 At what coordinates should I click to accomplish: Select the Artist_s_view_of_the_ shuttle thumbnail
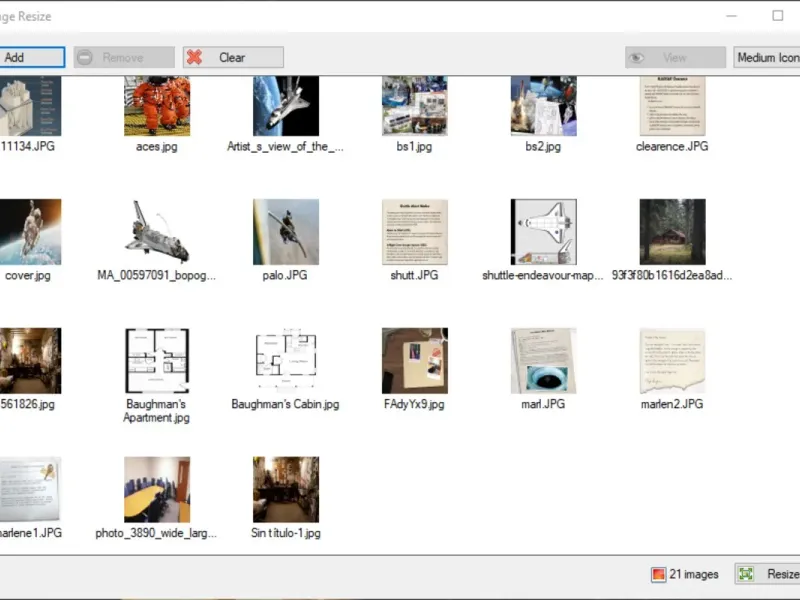[286, 106]
